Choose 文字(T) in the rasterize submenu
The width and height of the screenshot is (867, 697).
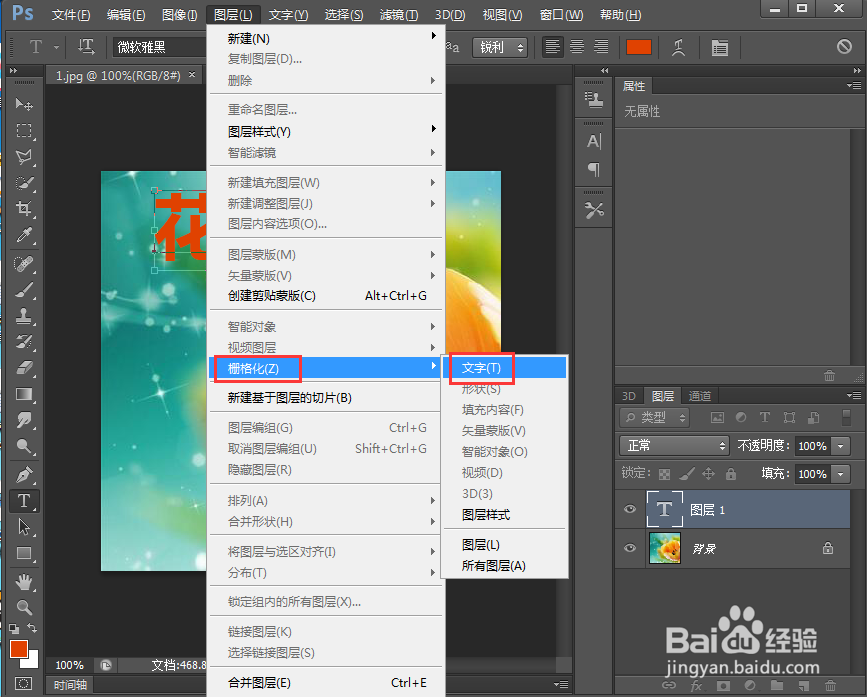pyautogui.click(x=505, y=368)
